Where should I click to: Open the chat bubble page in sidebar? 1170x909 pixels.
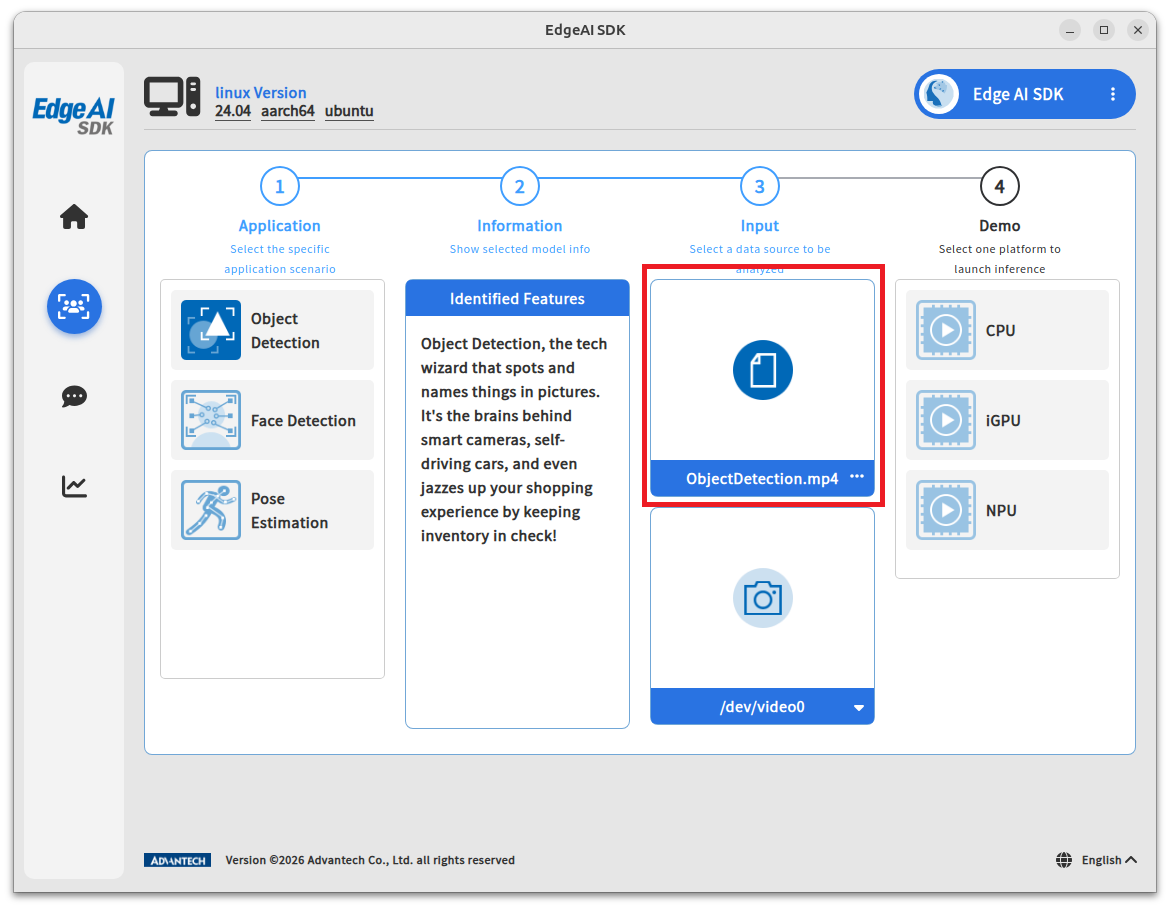74,396
